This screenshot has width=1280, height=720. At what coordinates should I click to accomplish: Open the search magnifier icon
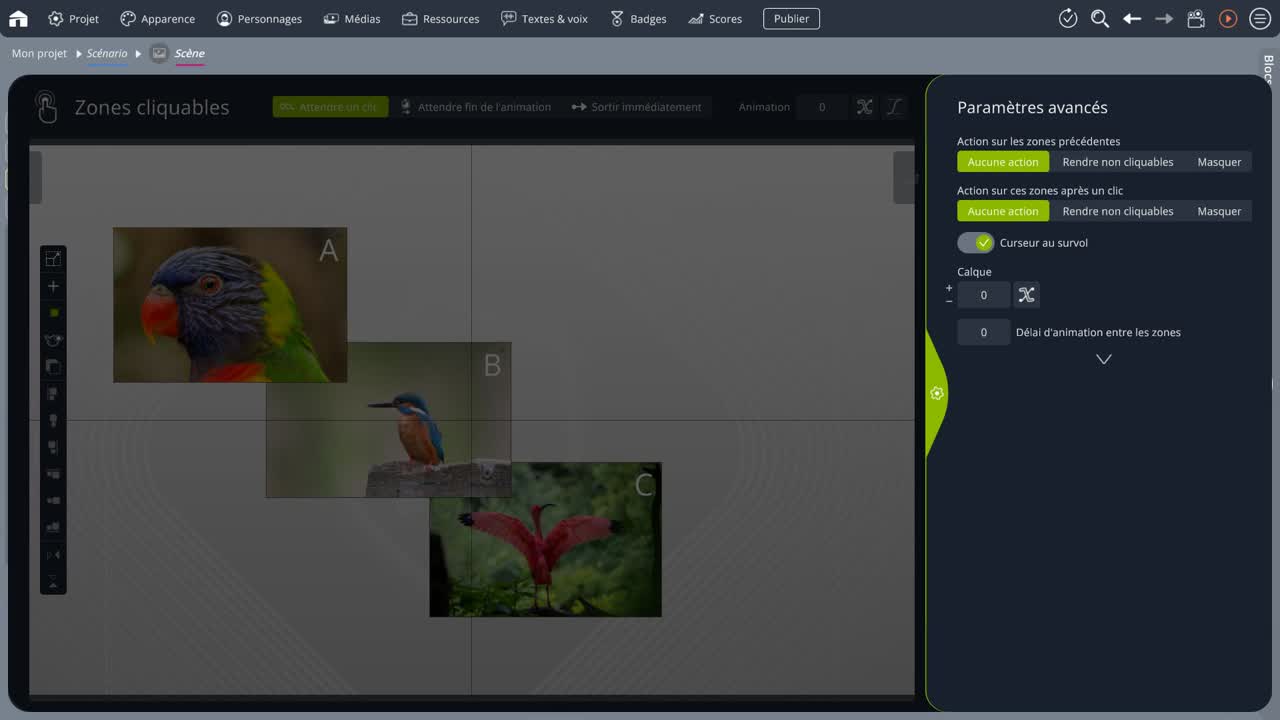(1100, 18)
